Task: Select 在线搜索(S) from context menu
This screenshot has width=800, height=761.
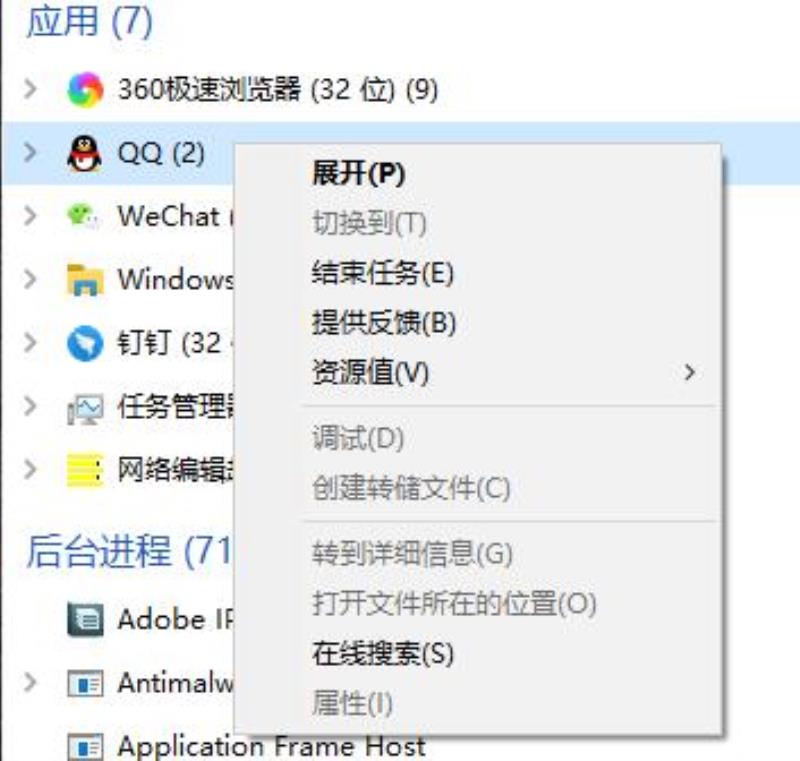Action: [383, 653]
